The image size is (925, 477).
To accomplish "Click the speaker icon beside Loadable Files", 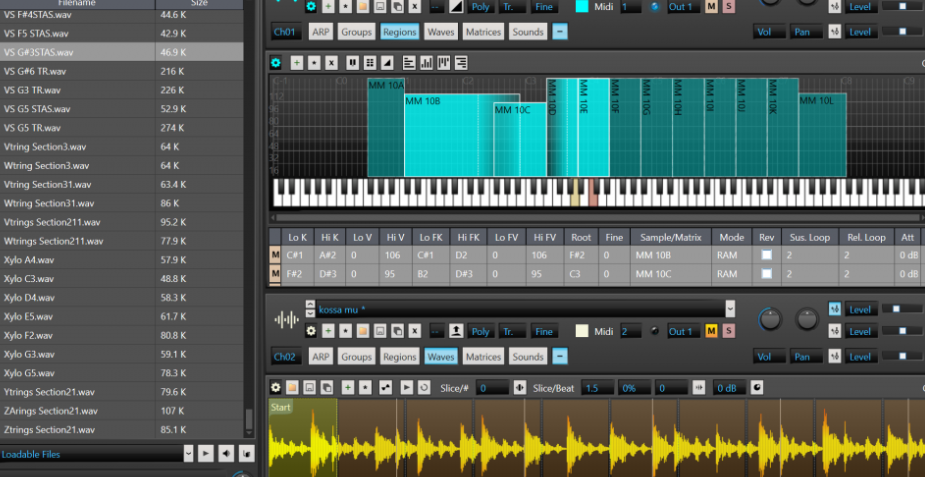I will click(226, 454).
